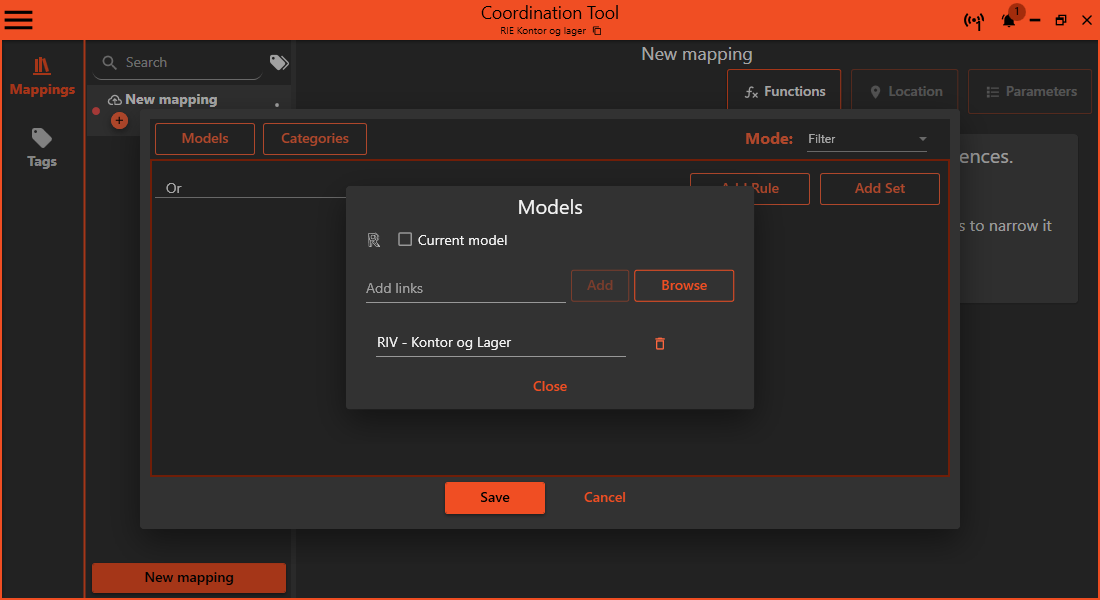Screen dimensions: 1100x600
Task: Click the Add Set button
Action: click(x=879, y=188)
